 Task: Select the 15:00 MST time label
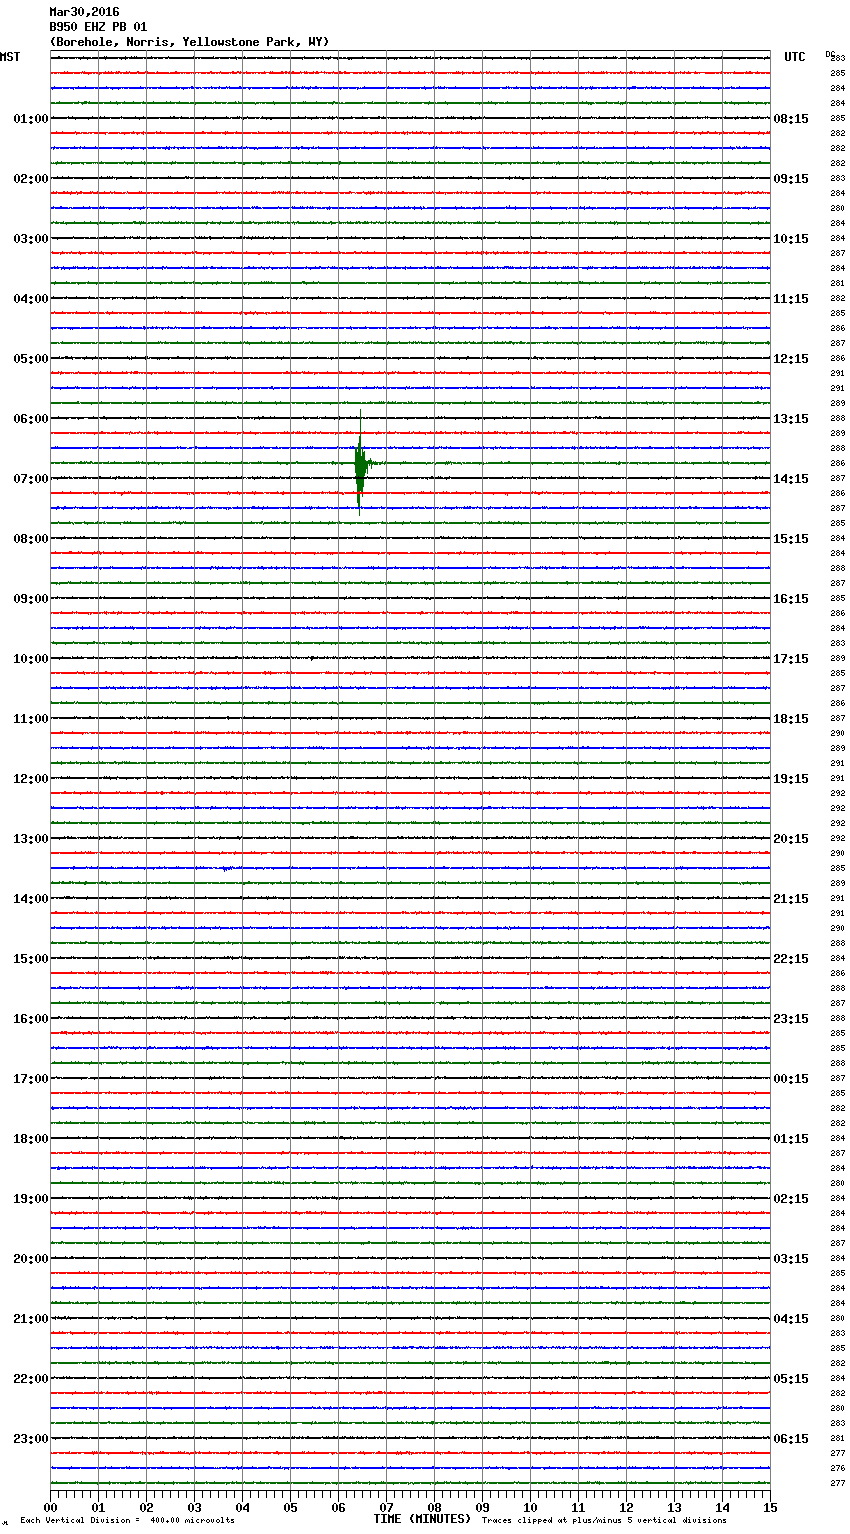(x=30, y=959)
